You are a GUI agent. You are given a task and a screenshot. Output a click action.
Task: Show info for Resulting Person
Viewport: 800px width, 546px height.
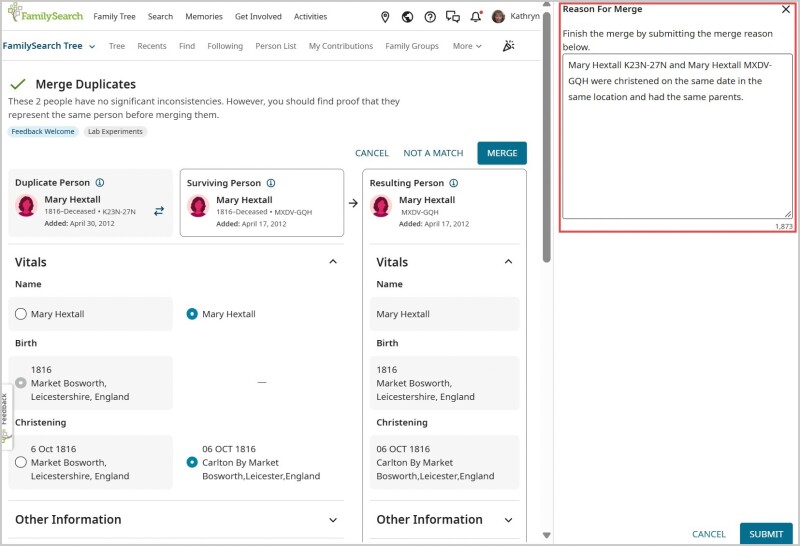454,183
